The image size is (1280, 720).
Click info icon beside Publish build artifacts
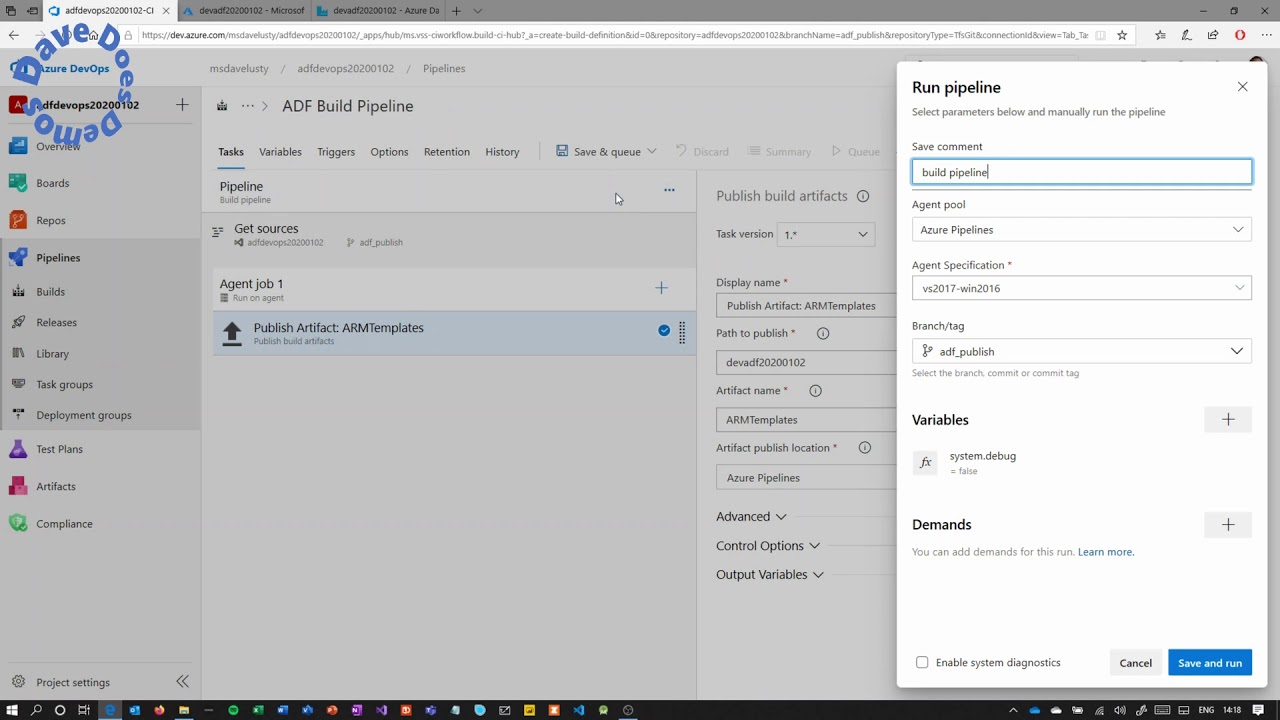(863, 196)
